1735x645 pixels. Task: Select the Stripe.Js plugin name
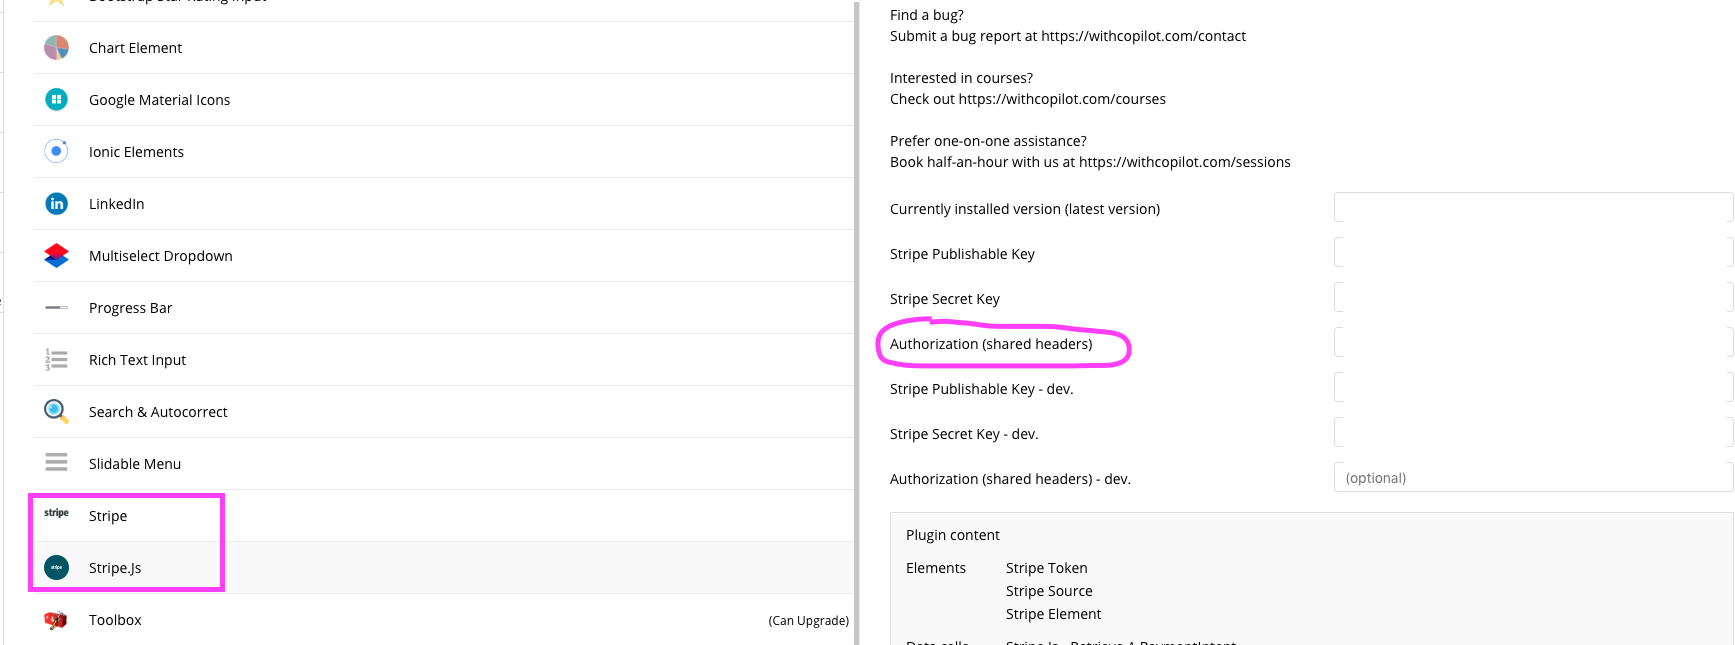click(x=115, y=568)
